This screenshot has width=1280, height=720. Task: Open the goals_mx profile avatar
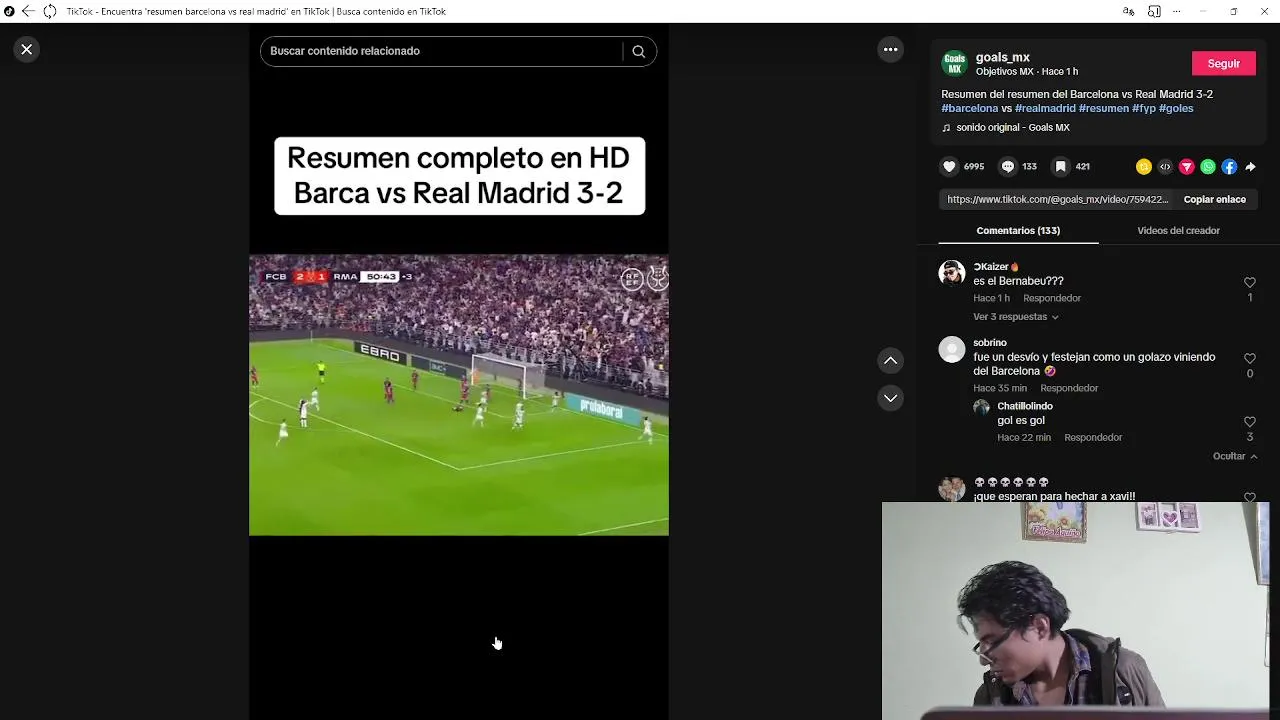pyautogui.click(x=954, y=63)
